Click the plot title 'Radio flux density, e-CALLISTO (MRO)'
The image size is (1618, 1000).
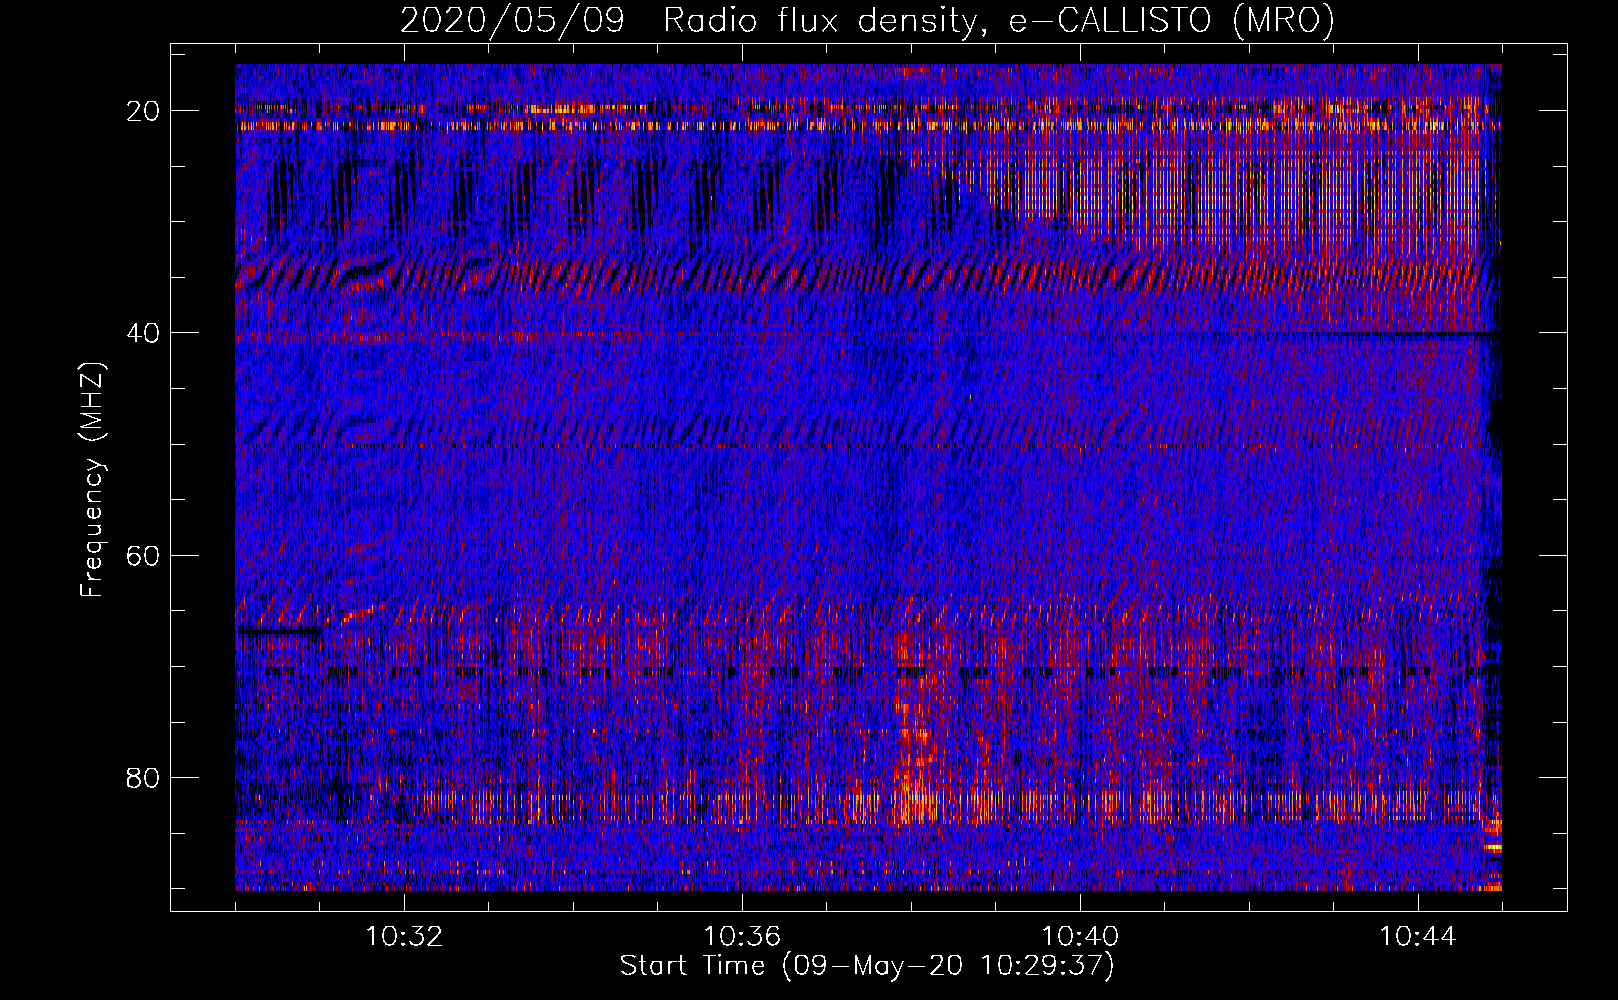998,20
